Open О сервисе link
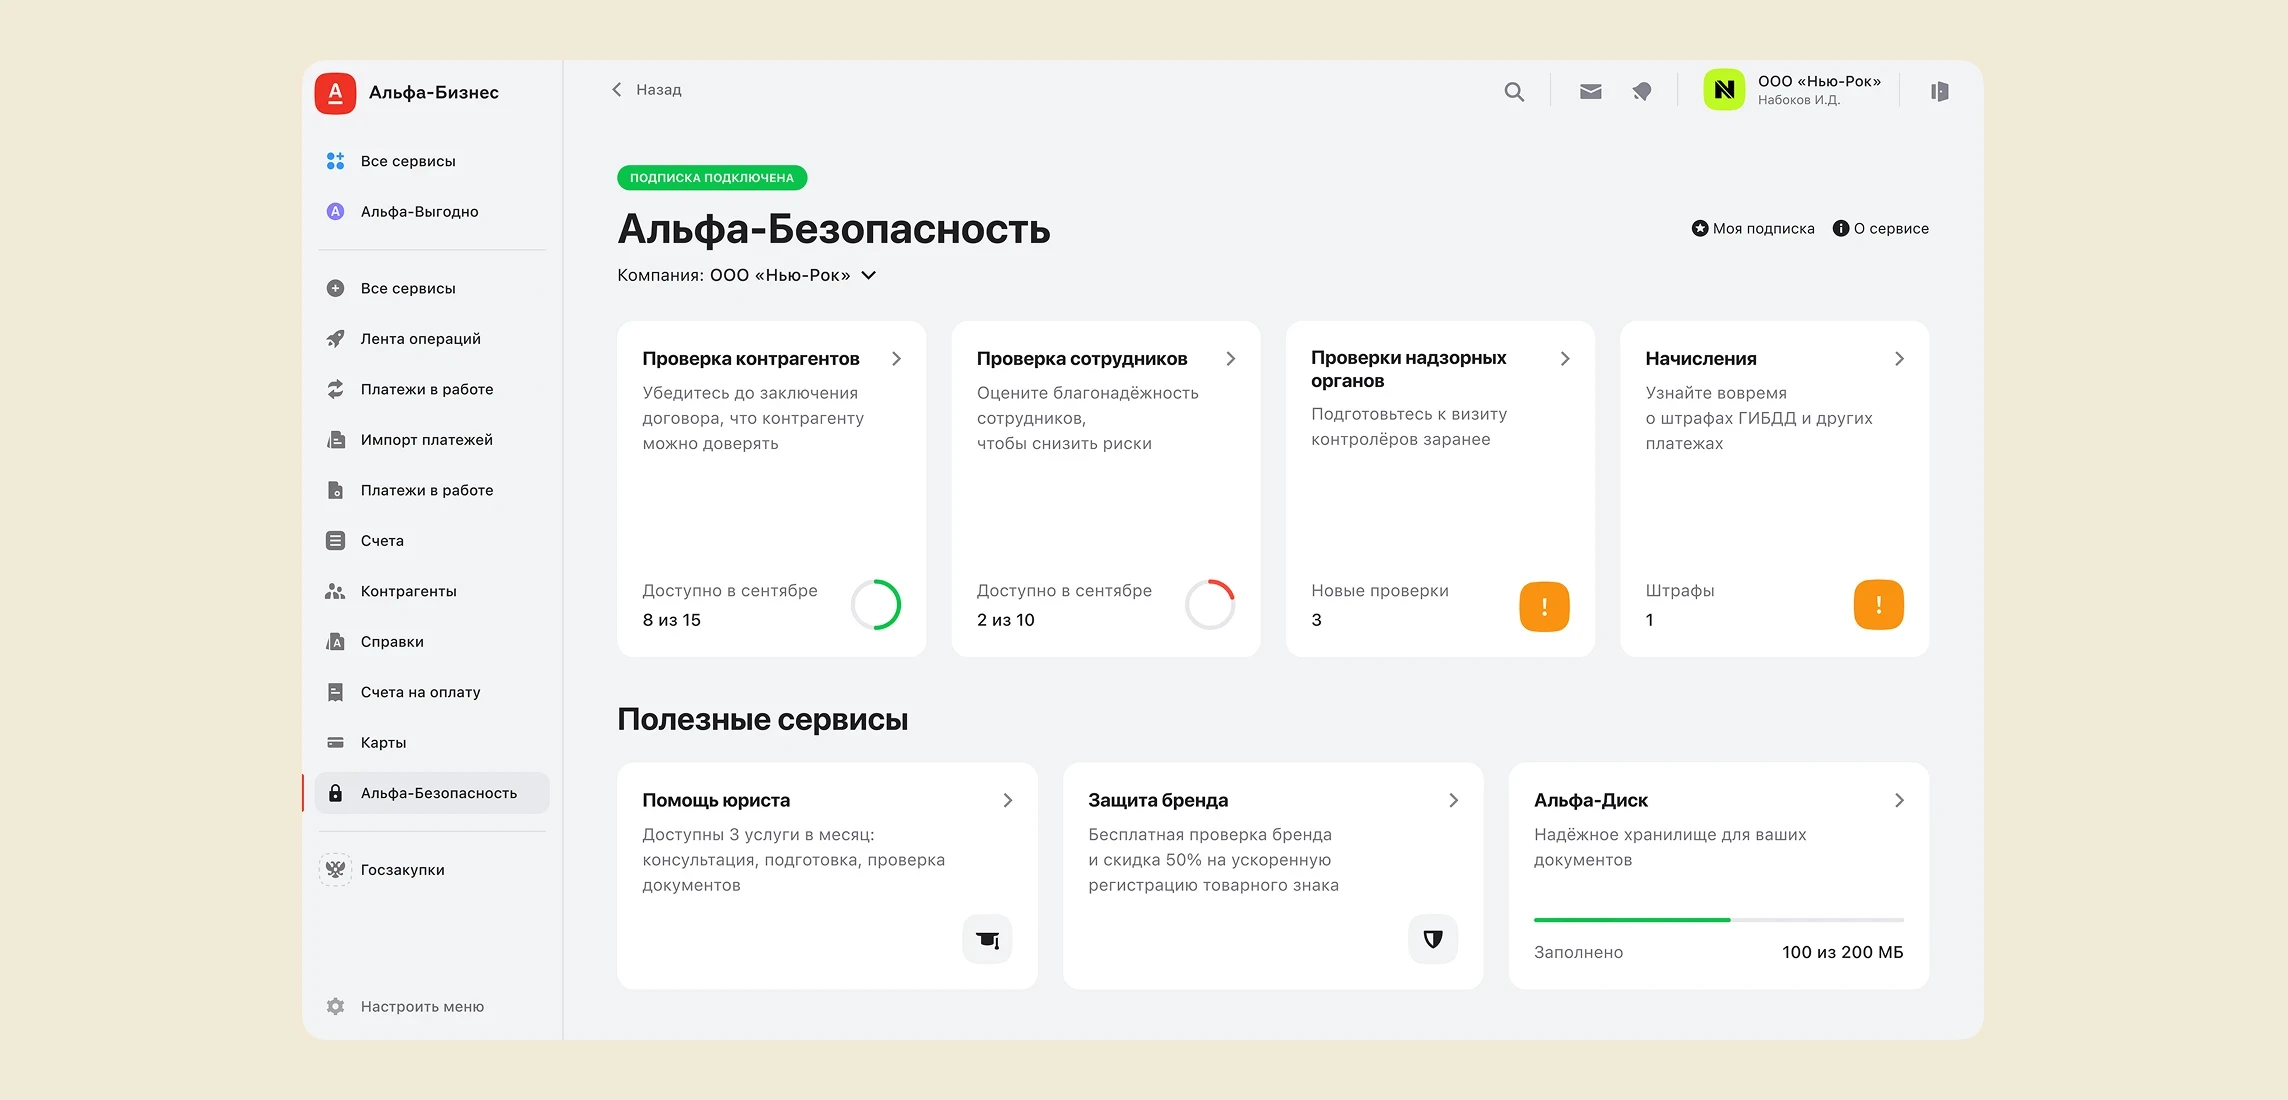 pyautogui.click(x=1881, y=229)
